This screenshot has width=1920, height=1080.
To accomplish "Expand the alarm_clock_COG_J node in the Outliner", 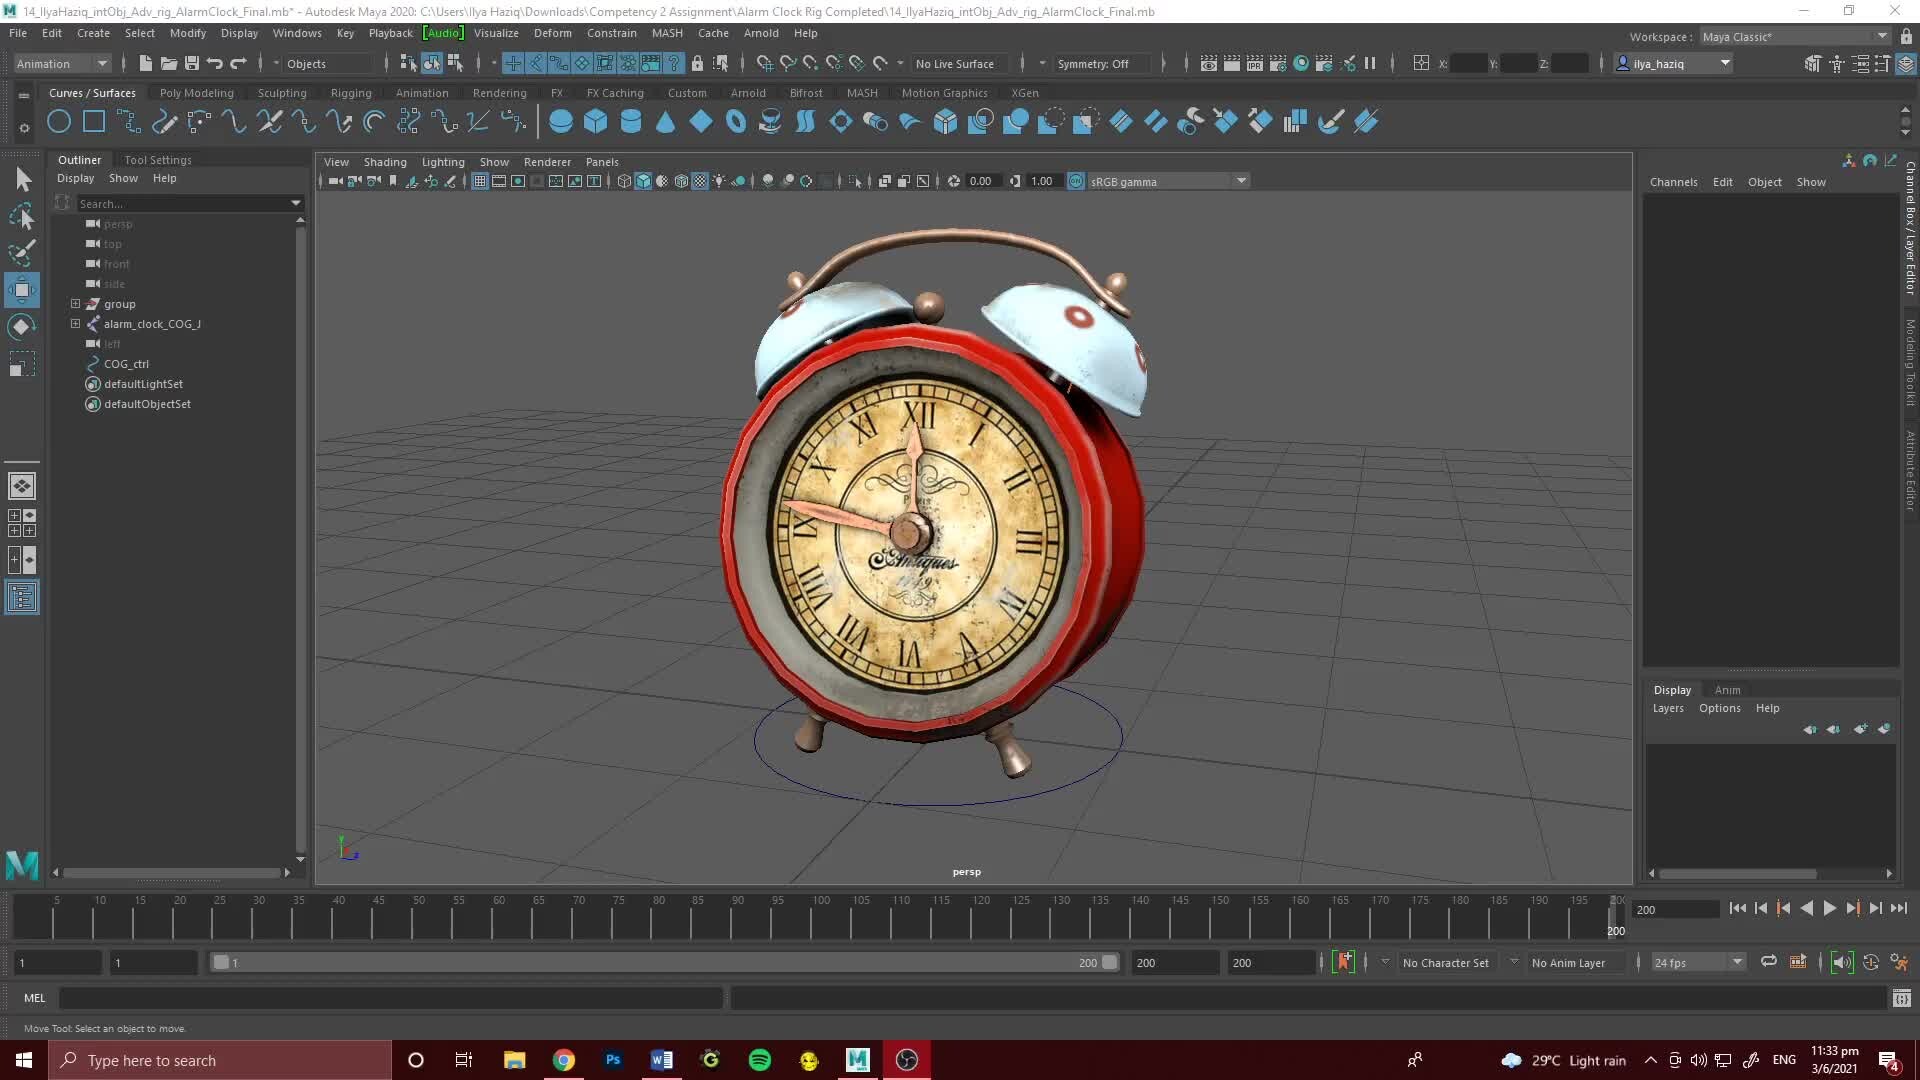I will (75, 324).
